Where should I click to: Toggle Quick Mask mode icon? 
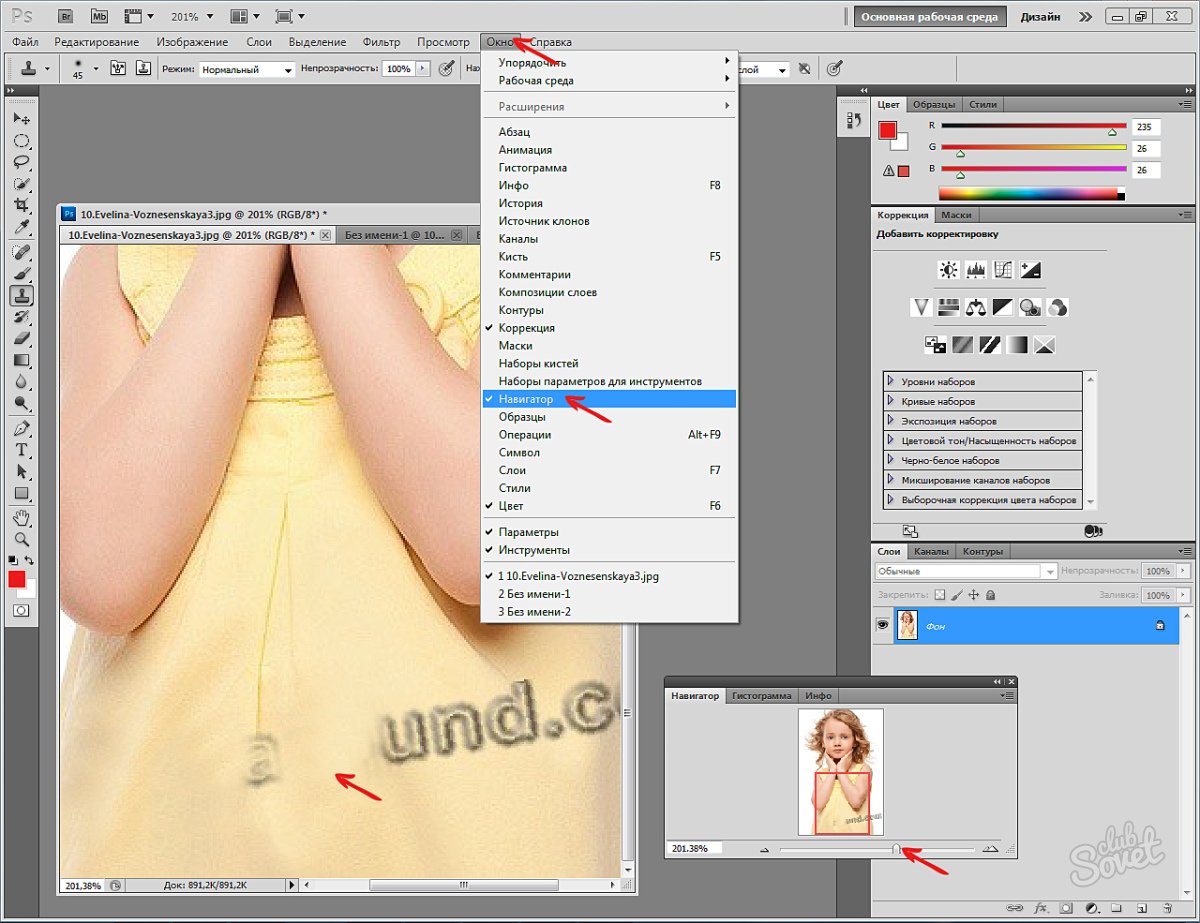pyautogui.click(x=20, y=609)
